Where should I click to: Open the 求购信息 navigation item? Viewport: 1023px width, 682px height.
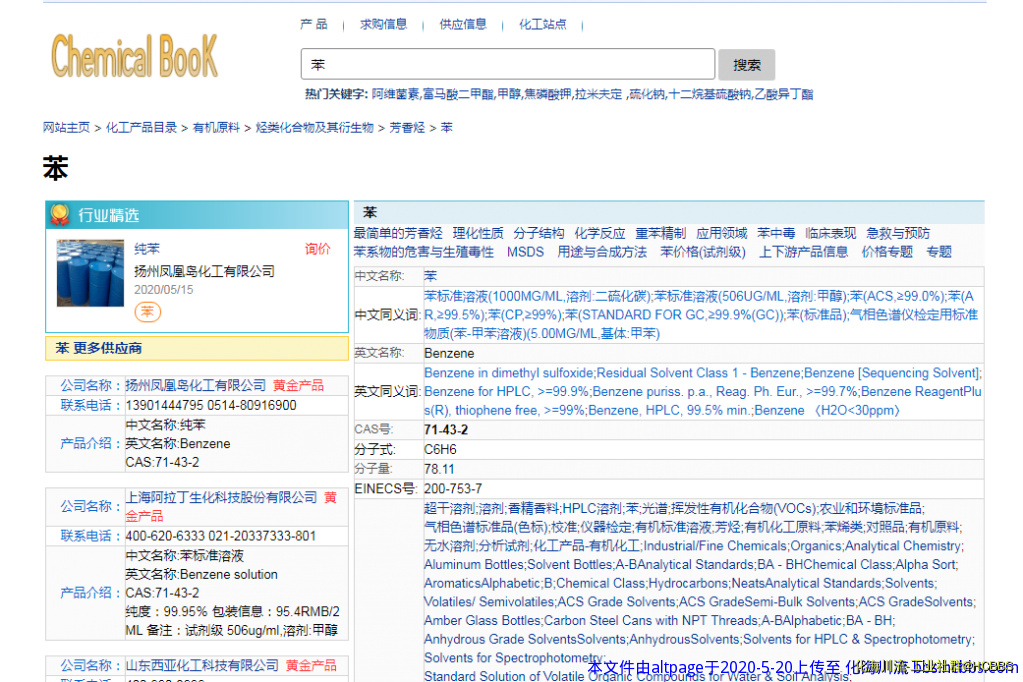(383, 24)
